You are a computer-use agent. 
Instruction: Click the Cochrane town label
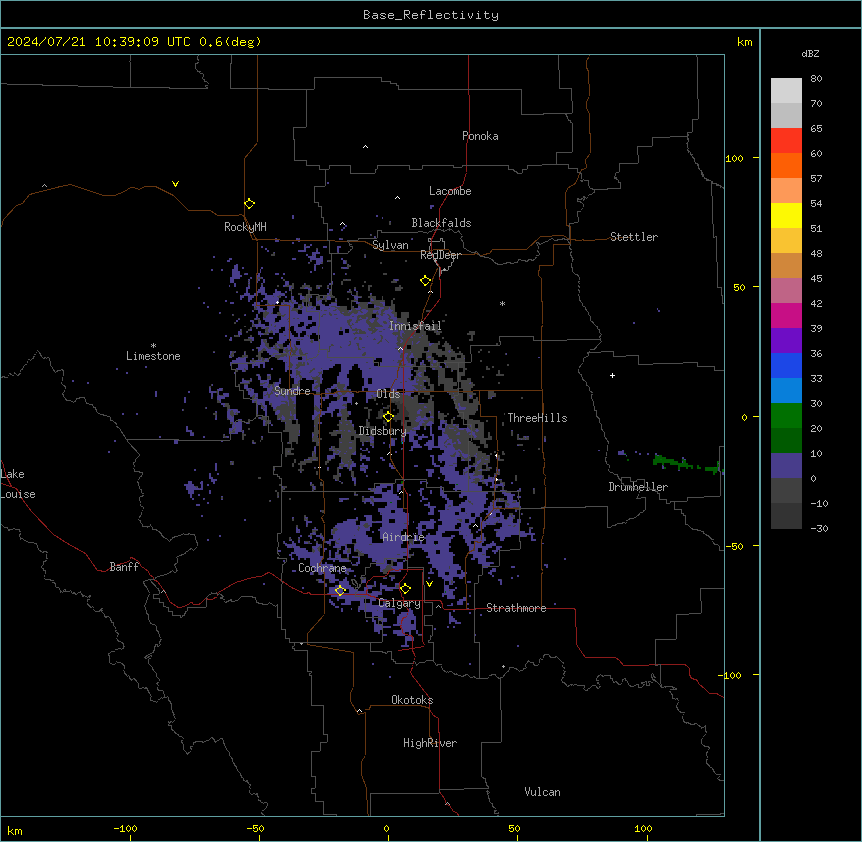pyautogui.click(x=322, y=568)
